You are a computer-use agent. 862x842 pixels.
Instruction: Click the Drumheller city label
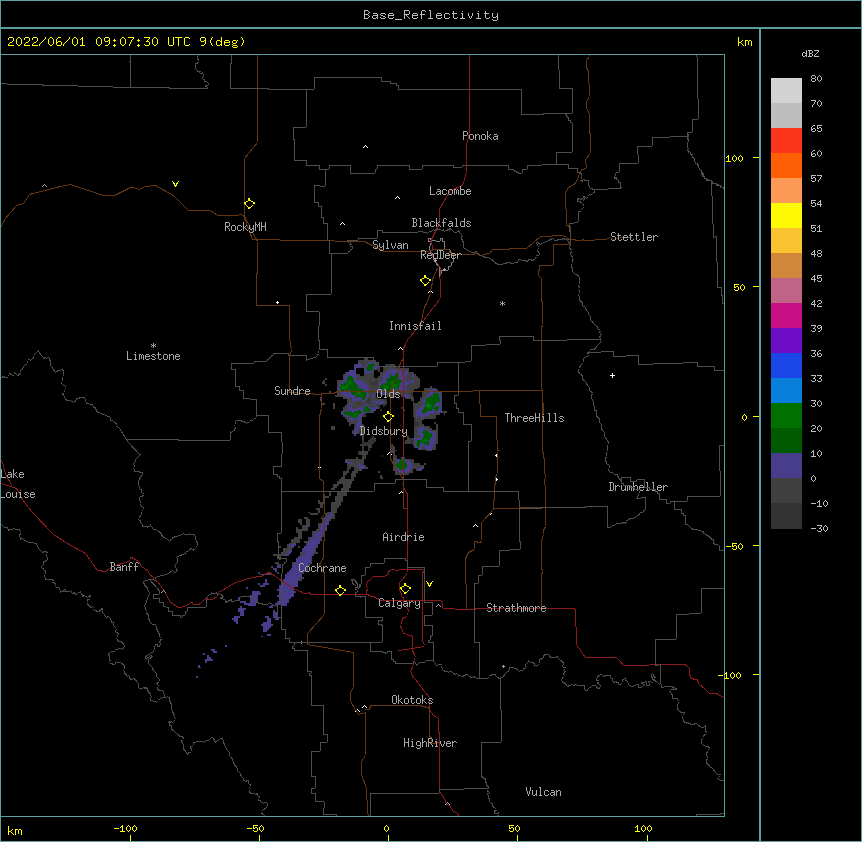tap(638, 487)
